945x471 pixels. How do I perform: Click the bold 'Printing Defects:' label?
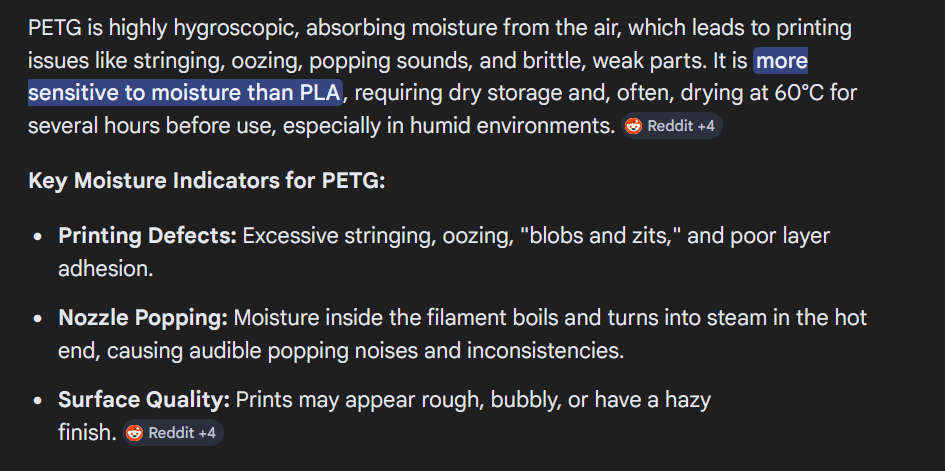coord(147,236)
